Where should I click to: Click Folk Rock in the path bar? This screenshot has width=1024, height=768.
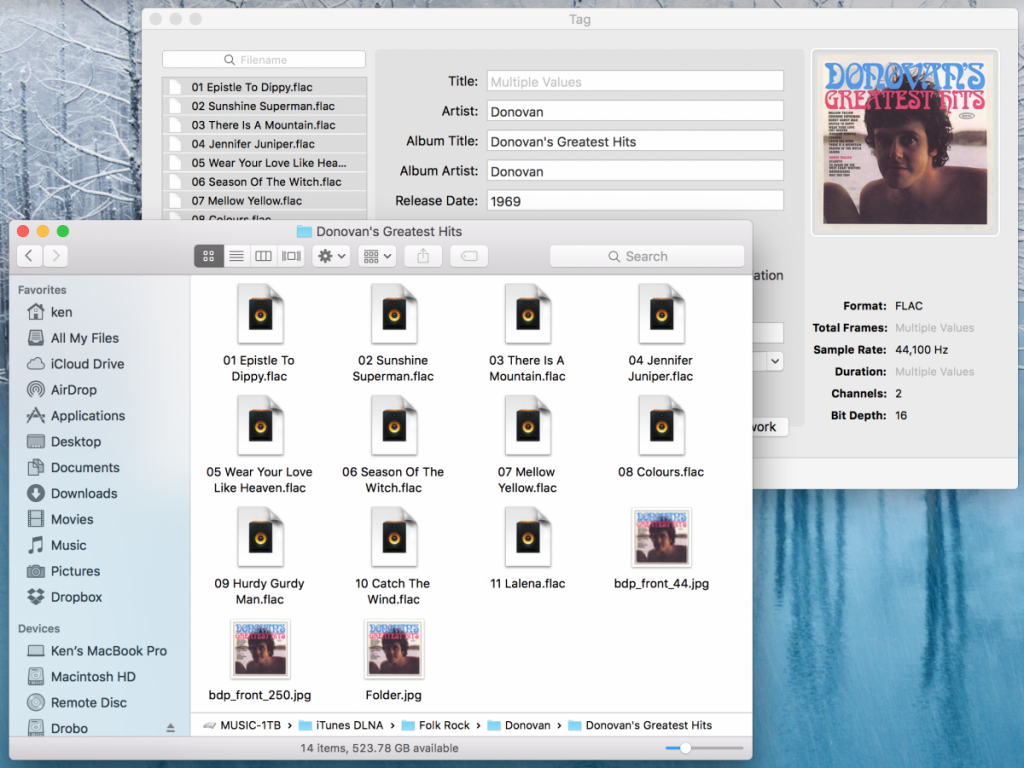(436, 726)
